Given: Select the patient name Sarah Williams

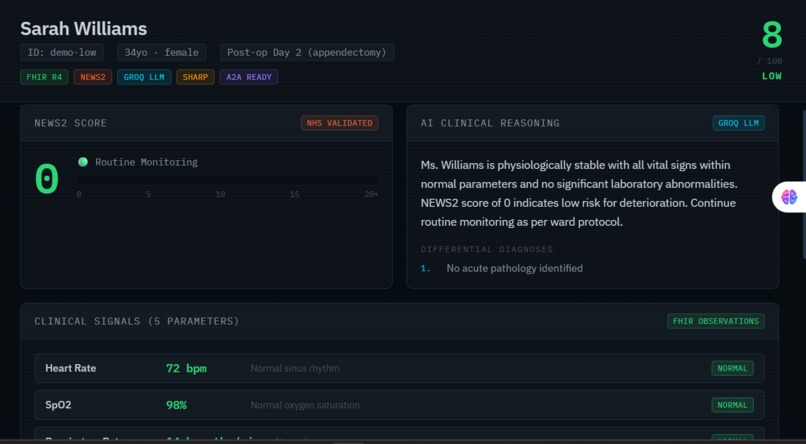Looking at the screenshot, I should tap(84, 29).
